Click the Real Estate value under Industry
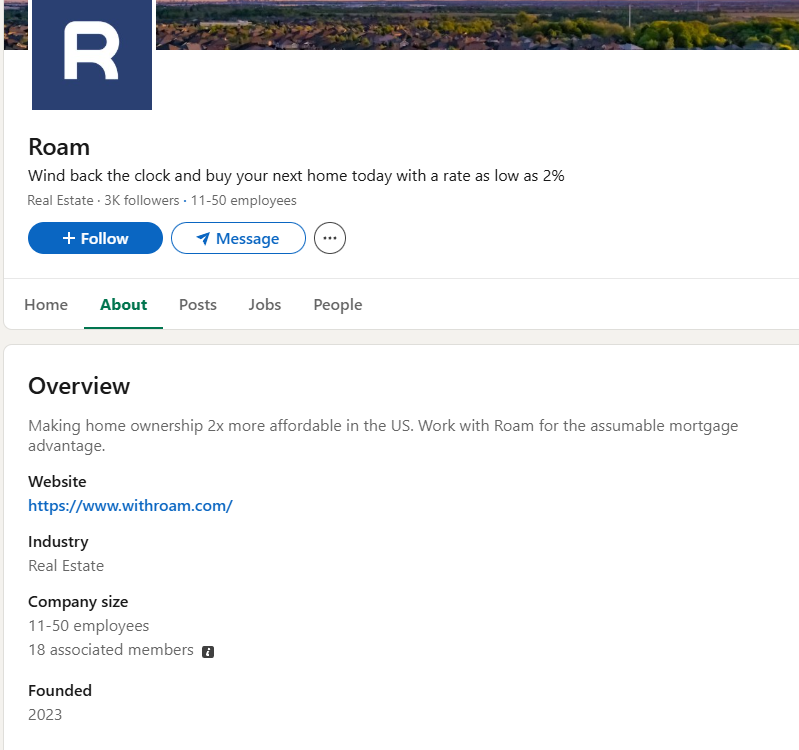The width and height of the screenshot is (799, 750). (66, 566)
